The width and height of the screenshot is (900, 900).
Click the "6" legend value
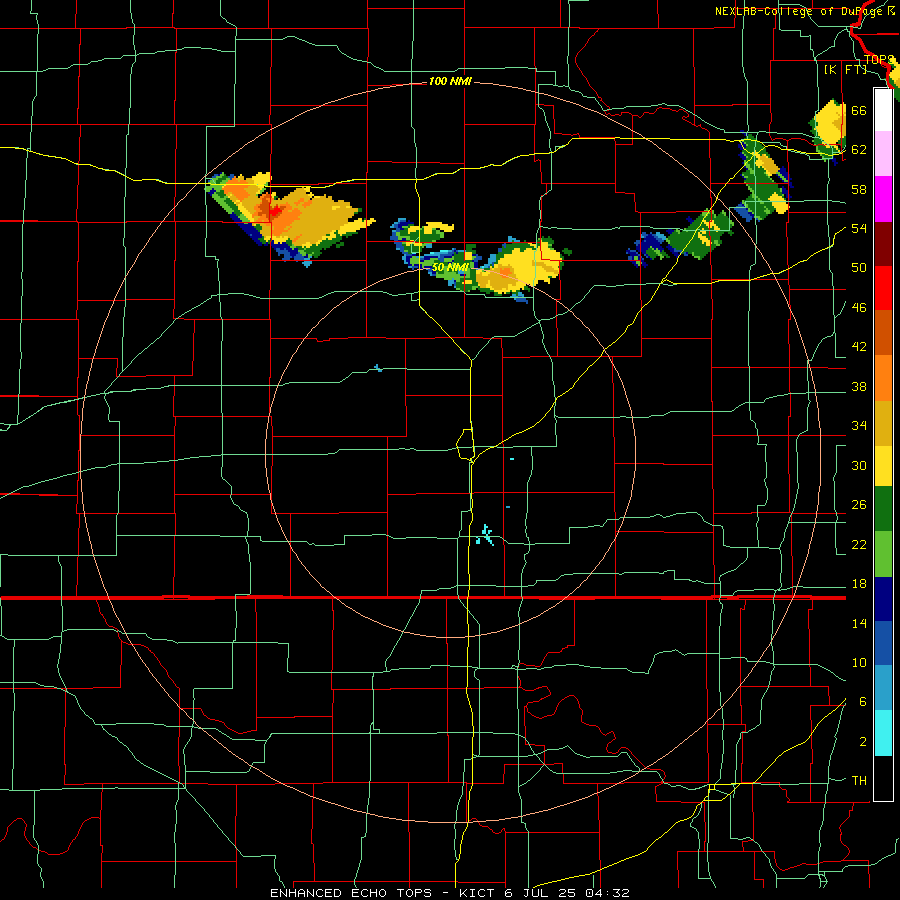[x=863, y=702]
